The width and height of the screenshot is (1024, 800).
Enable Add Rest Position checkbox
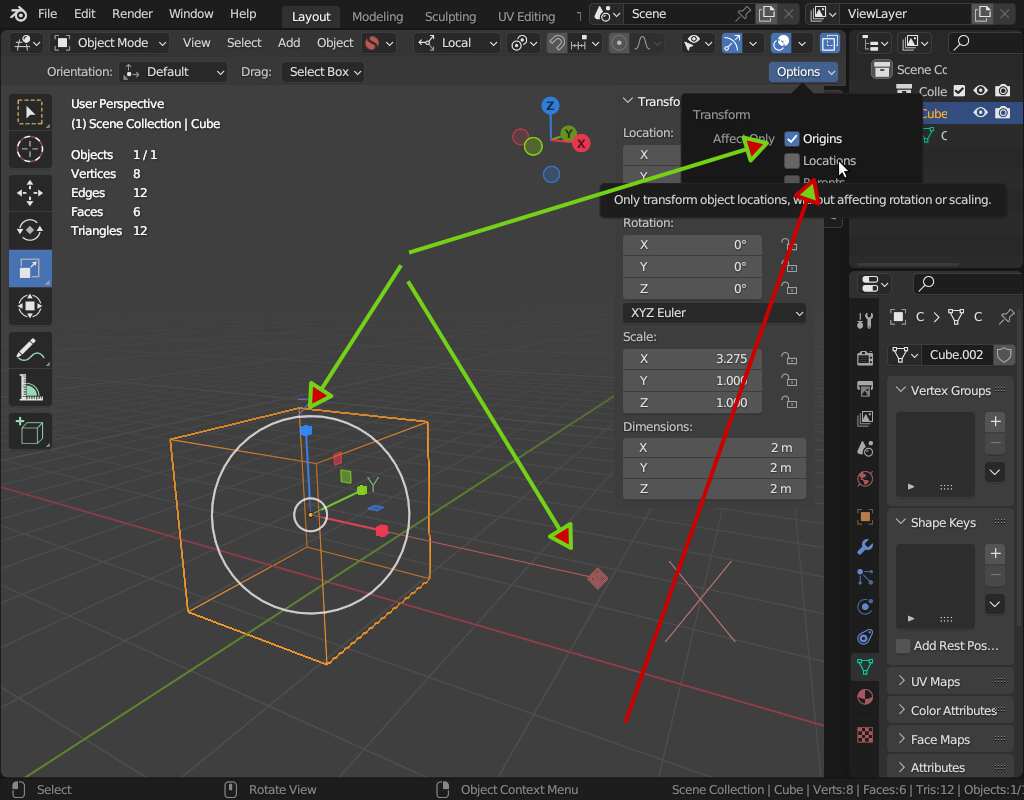(x=903, y=646)
